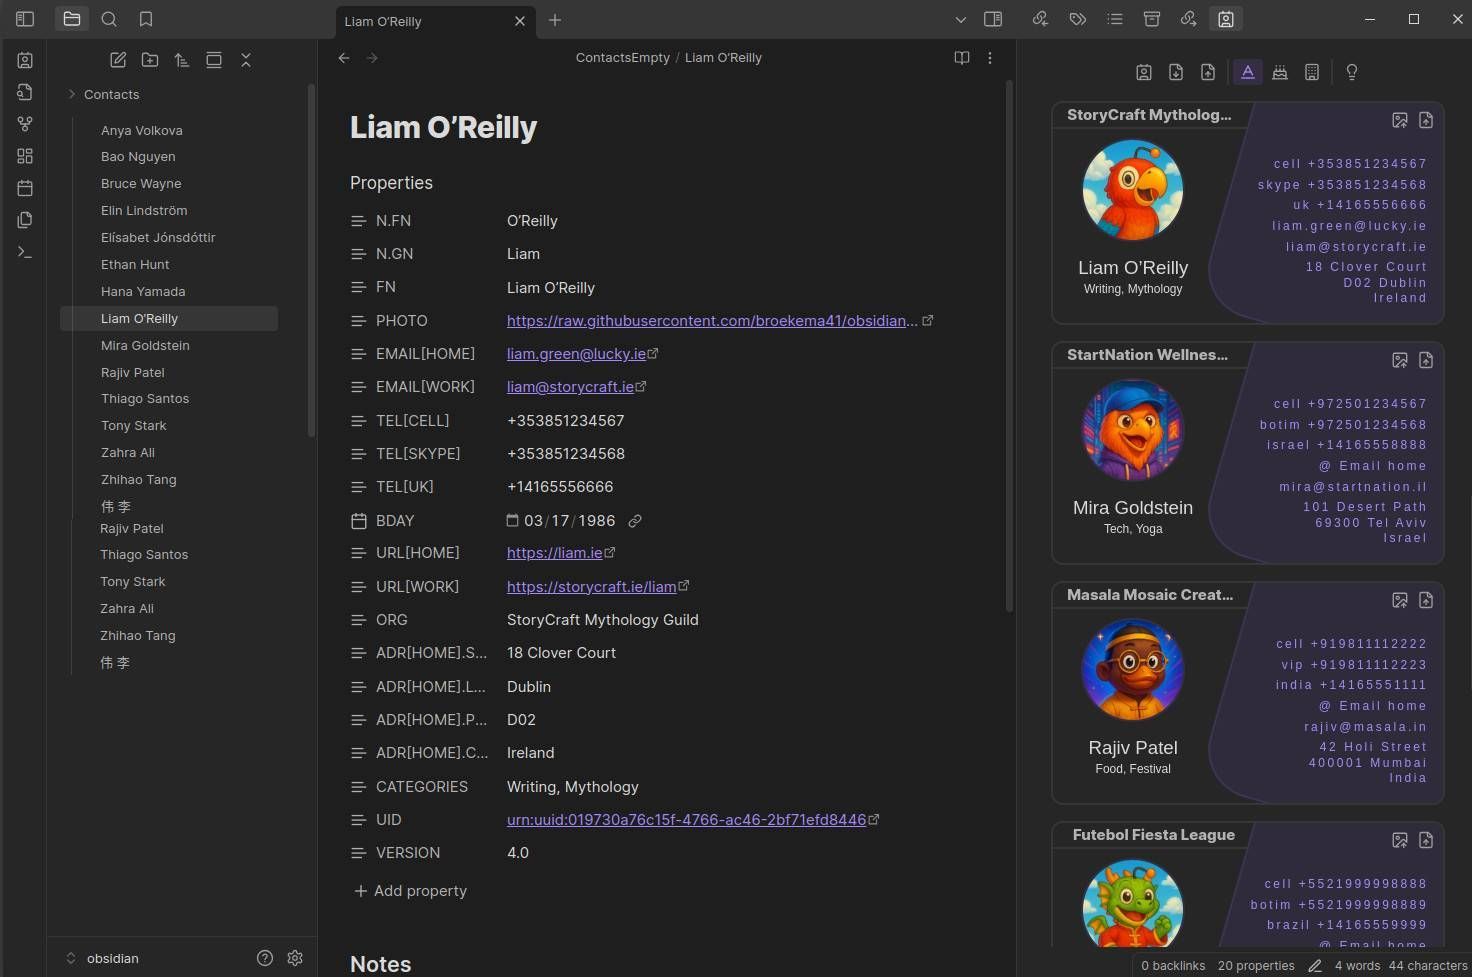Toggle sort contacts by birthday
This screenshot has height=977, width=1472.
click(1279, 72)
